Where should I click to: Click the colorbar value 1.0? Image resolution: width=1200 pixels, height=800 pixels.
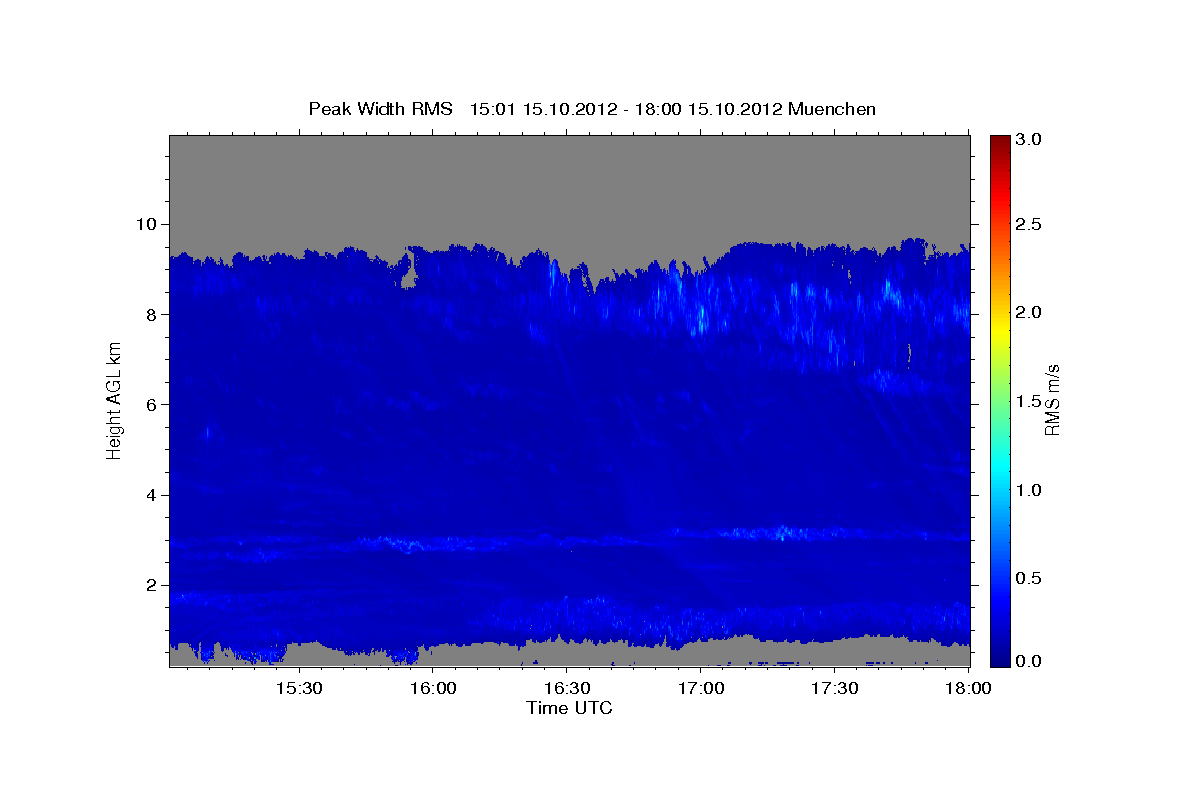(1030, 490)
